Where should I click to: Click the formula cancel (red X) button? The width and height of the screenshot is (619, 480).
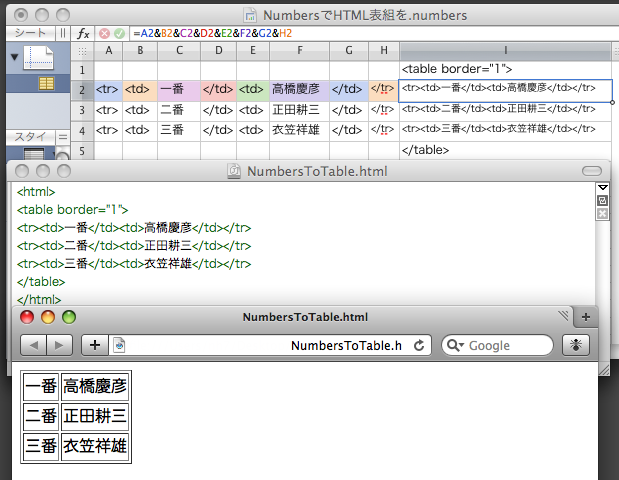coord(104,33)
